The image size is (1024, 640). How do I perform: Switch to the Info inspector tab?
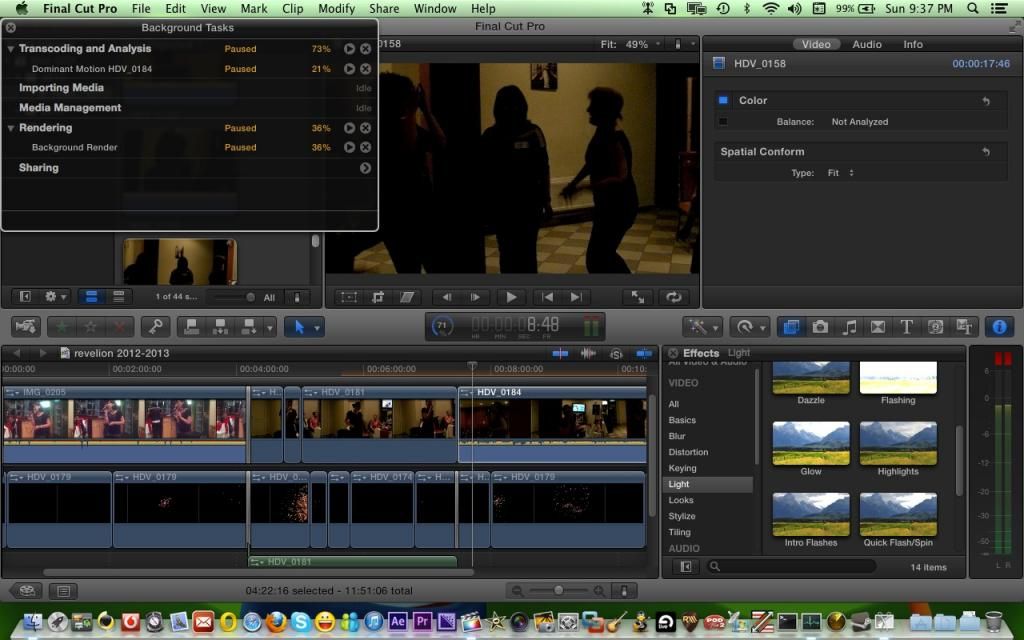(913, 44)
